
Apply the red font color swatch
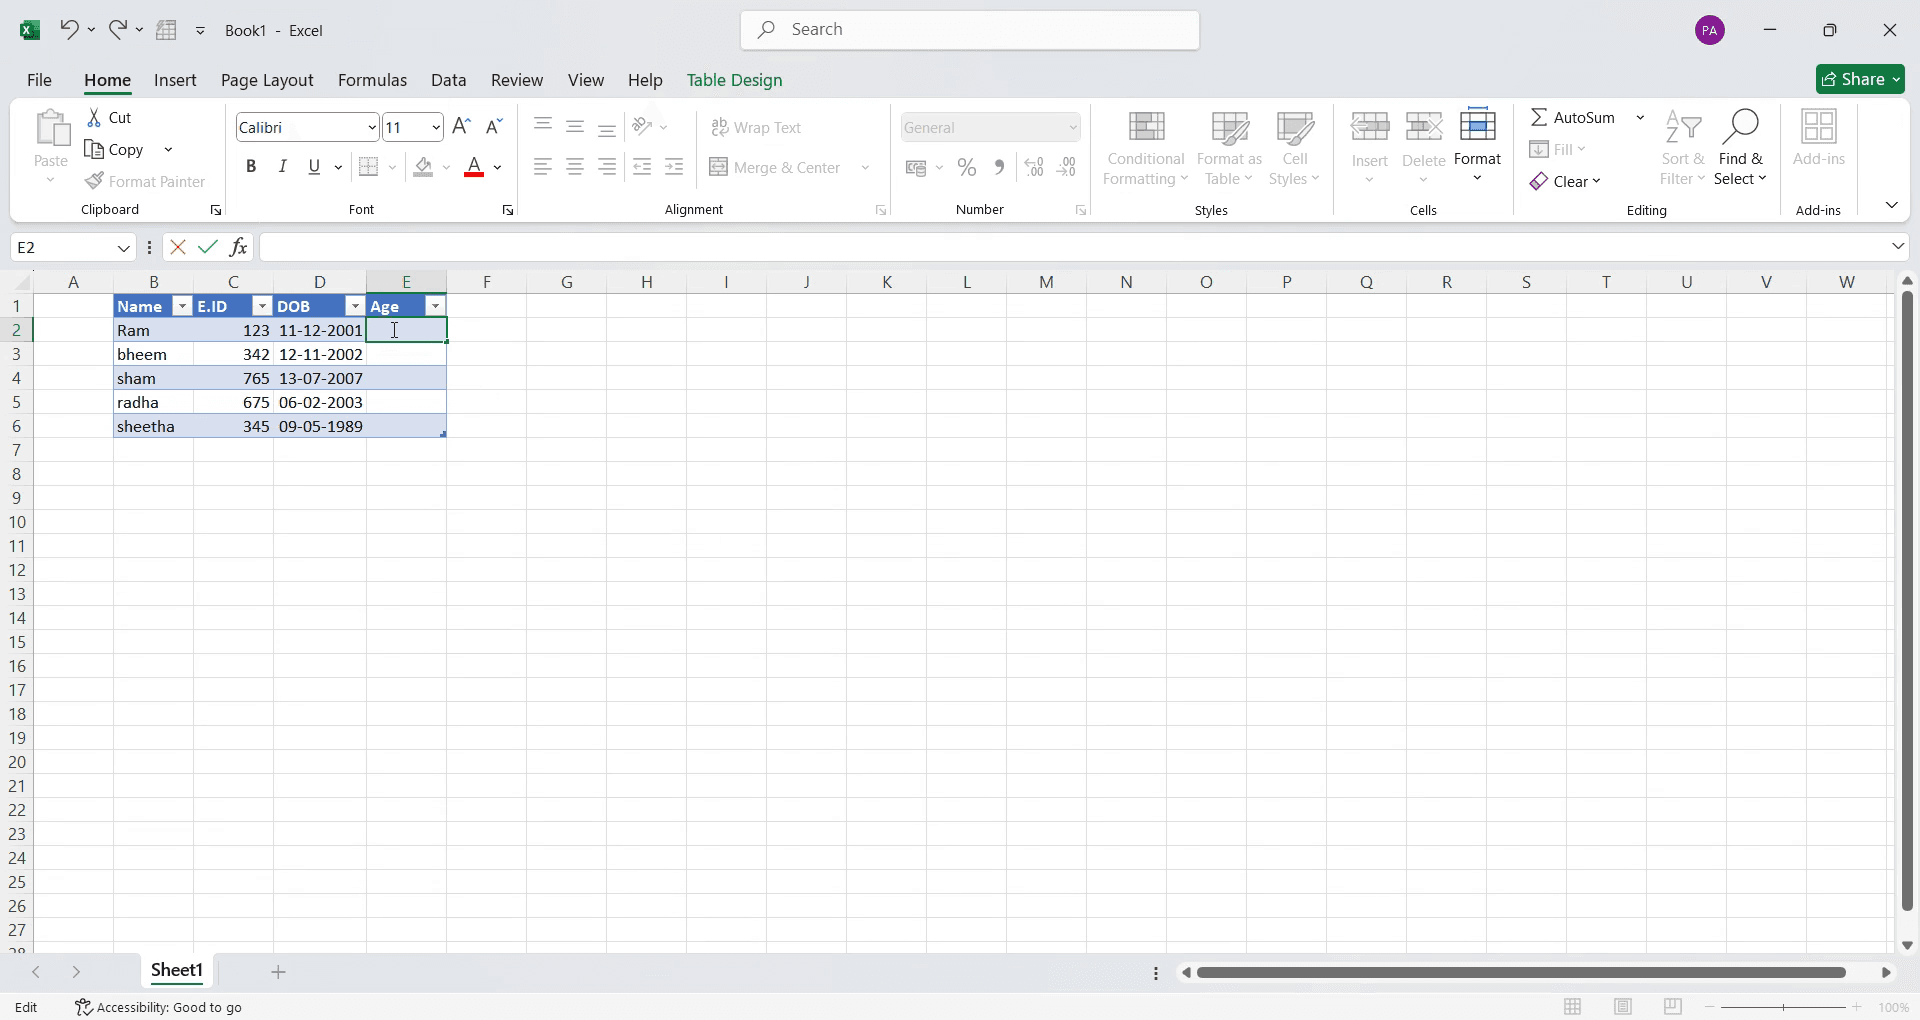[474, 167]
